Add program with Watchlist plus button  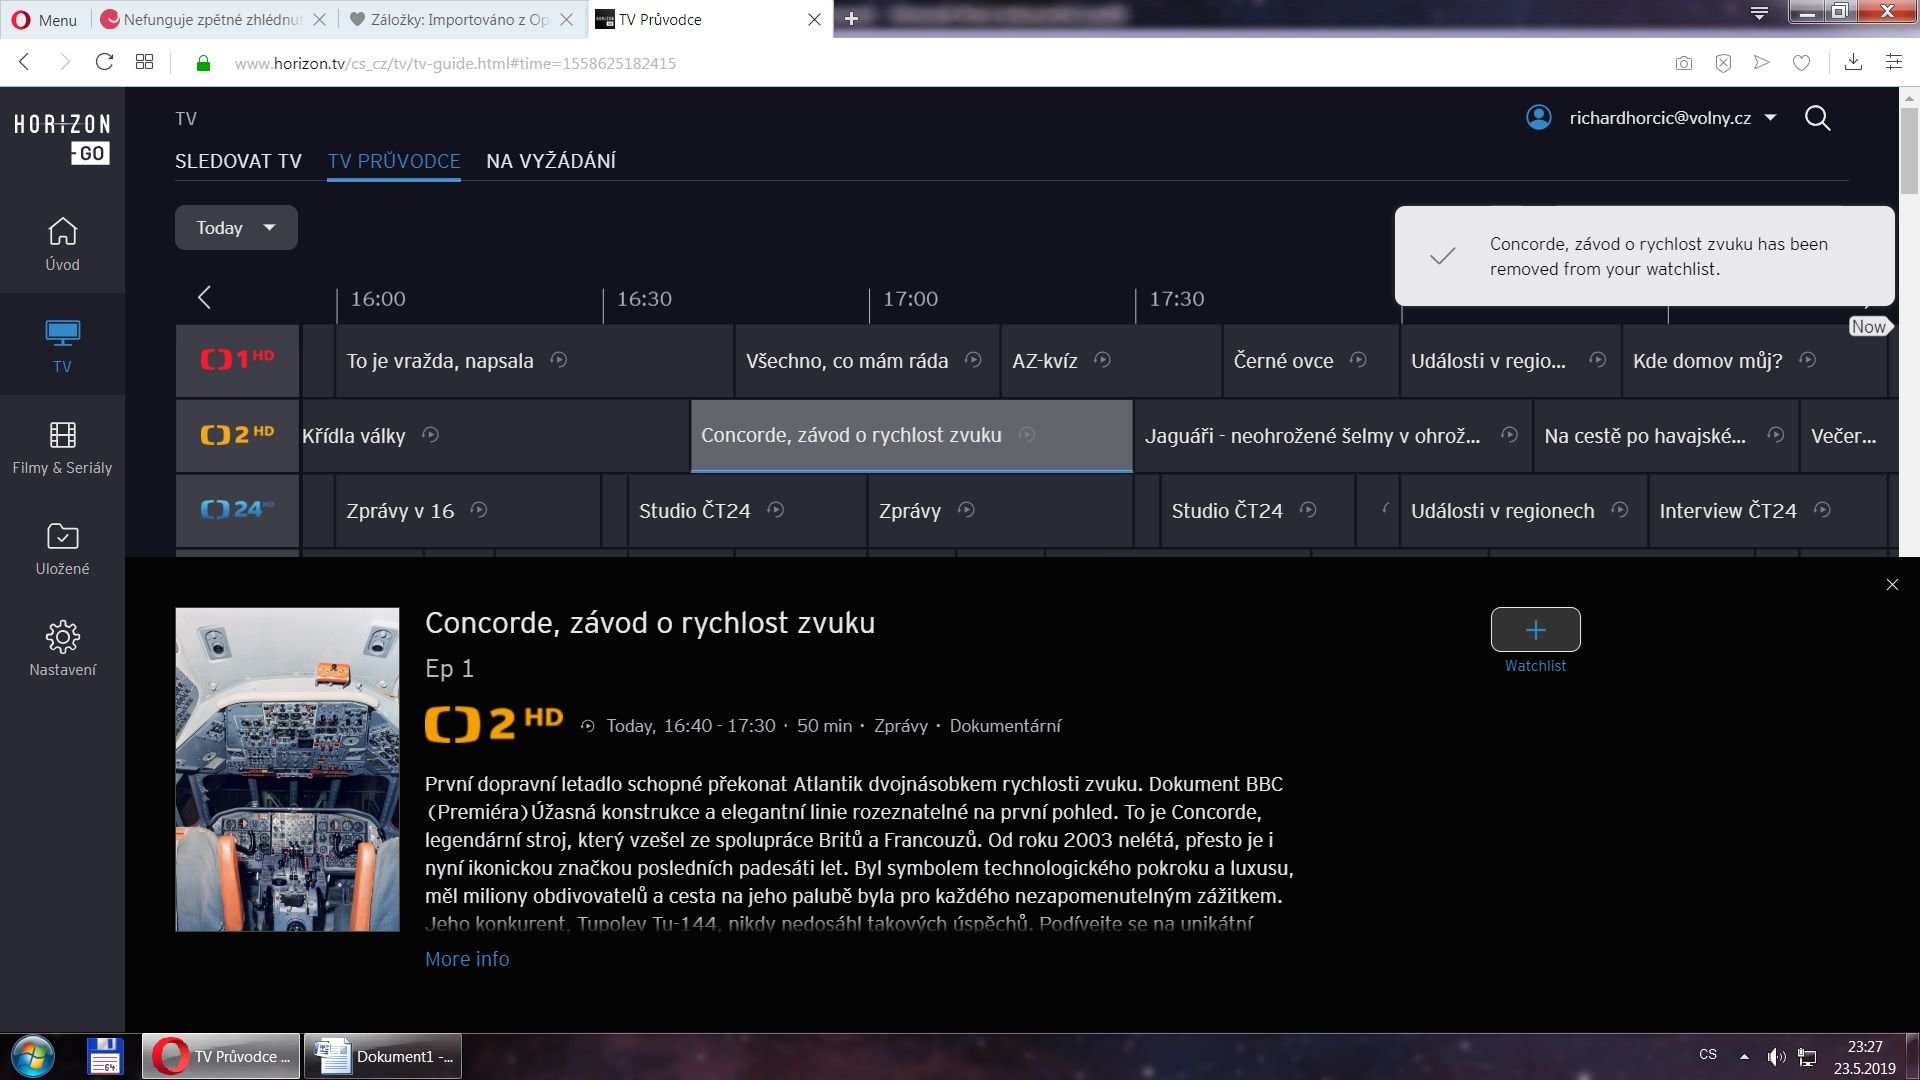[1535, 630]
